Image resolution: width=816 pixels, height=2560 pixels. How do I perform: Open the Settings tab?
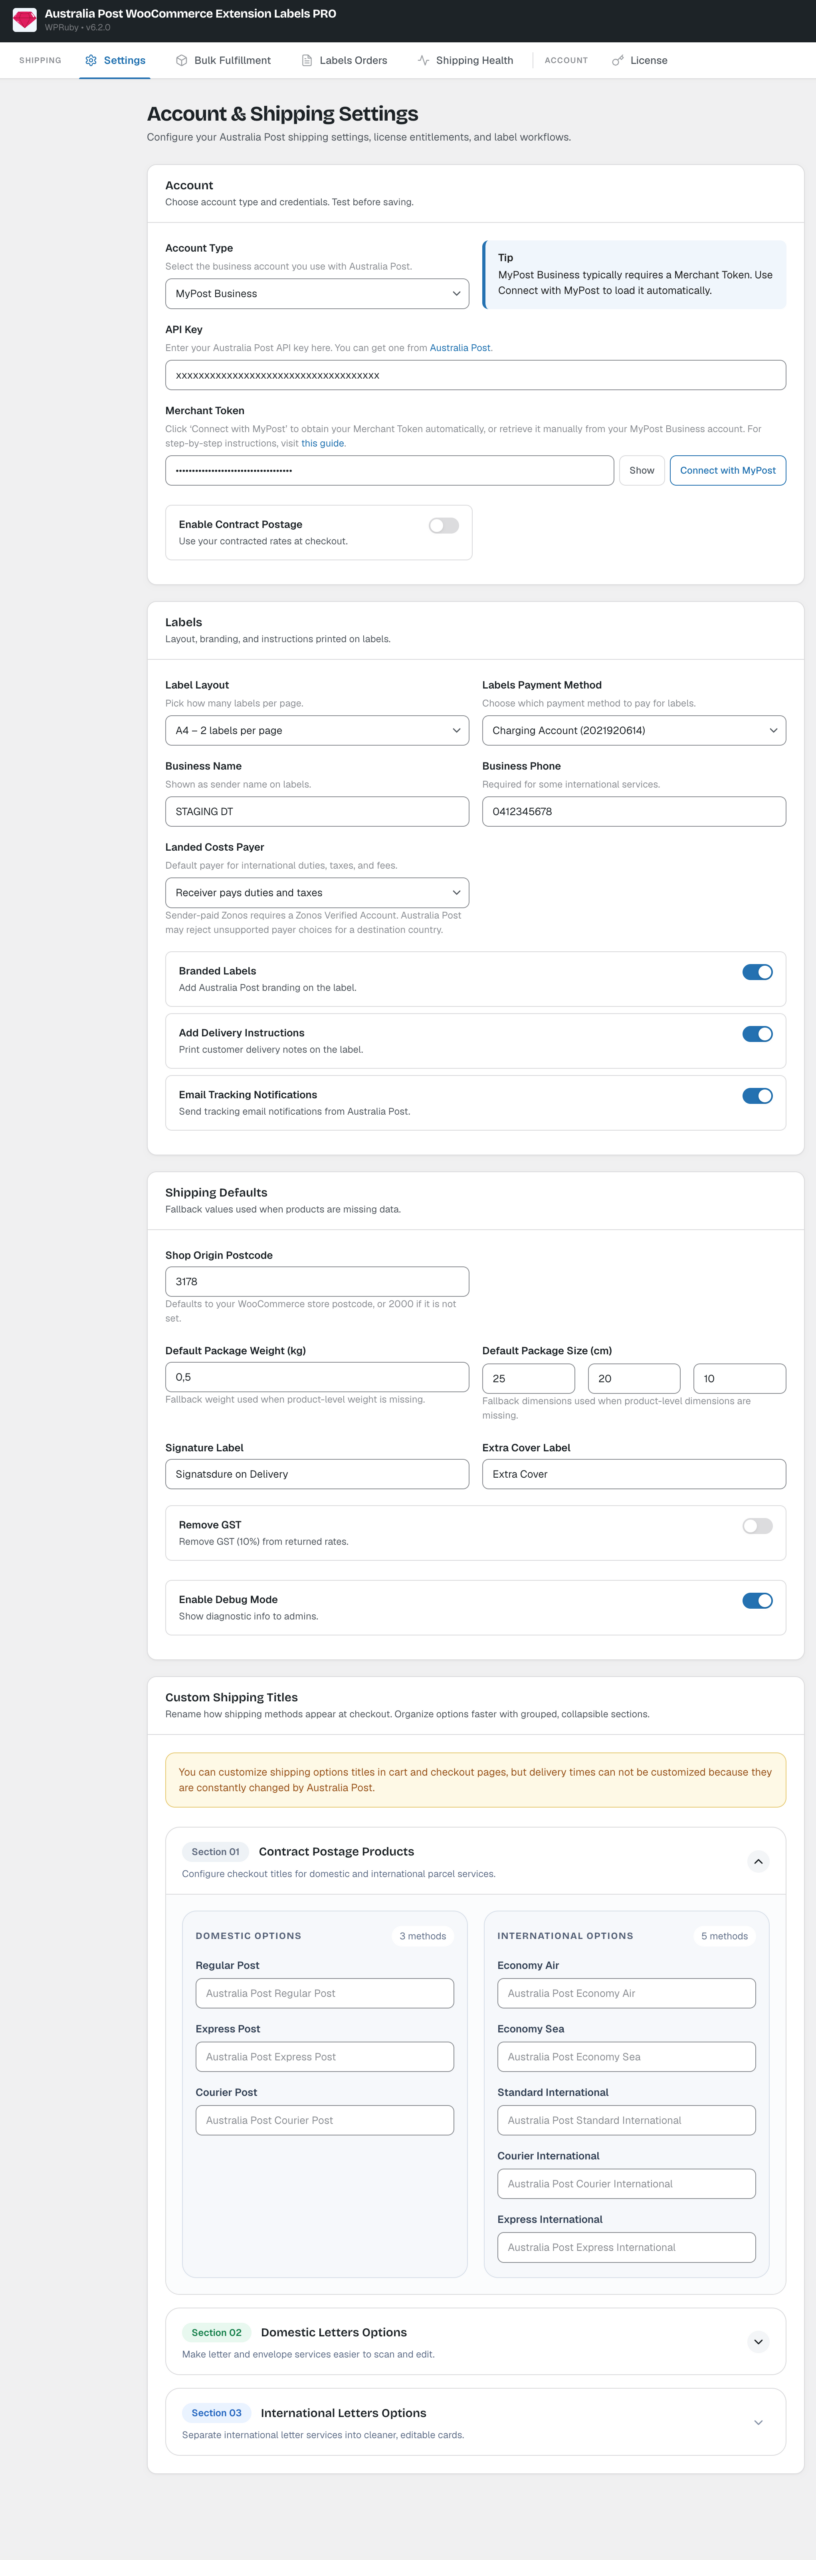[x=115, y=60]
